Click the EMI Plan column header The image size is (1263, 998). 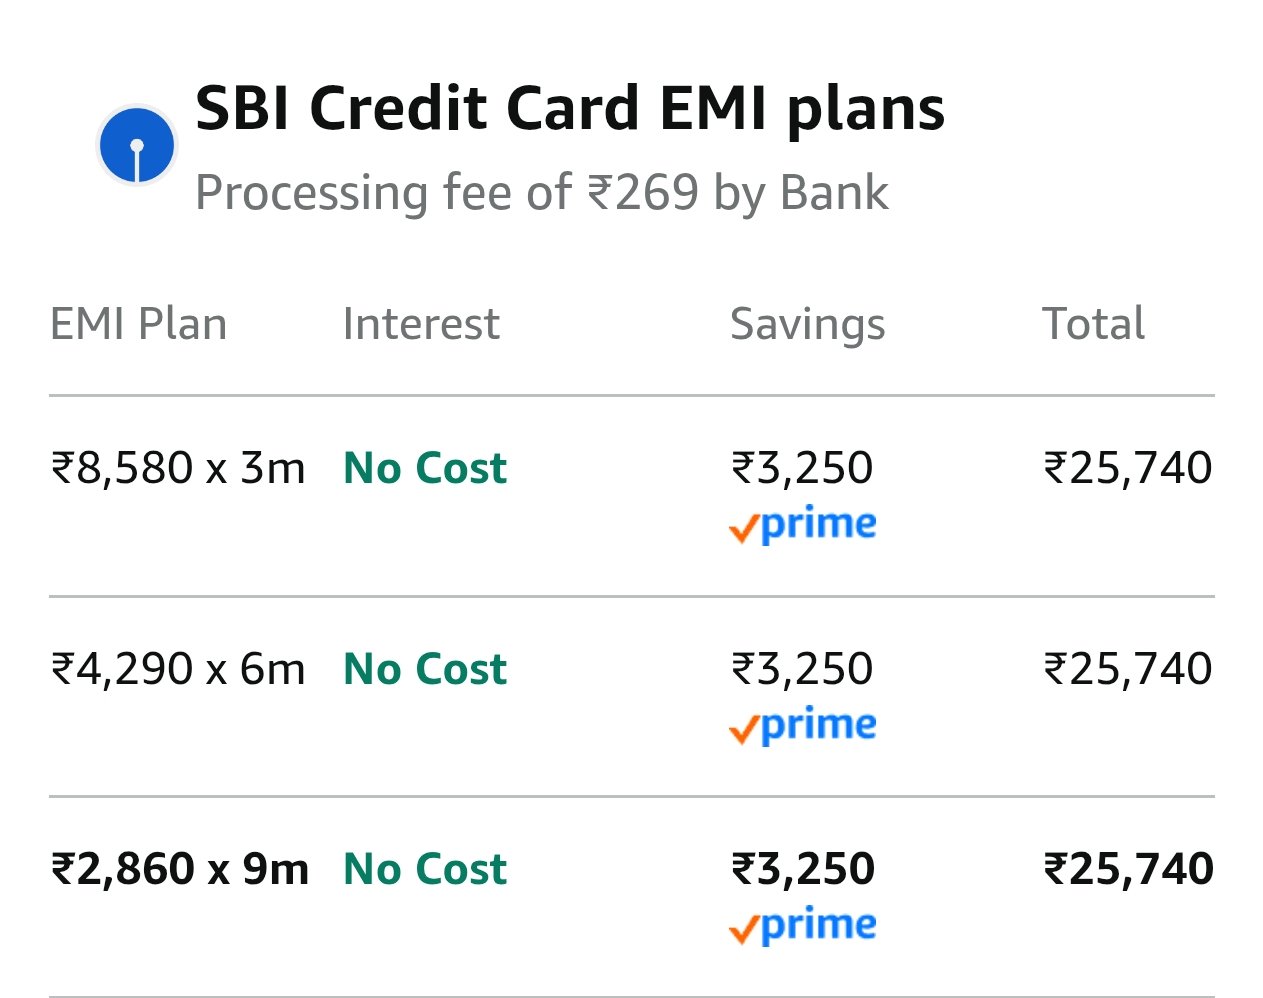point(139,324)
